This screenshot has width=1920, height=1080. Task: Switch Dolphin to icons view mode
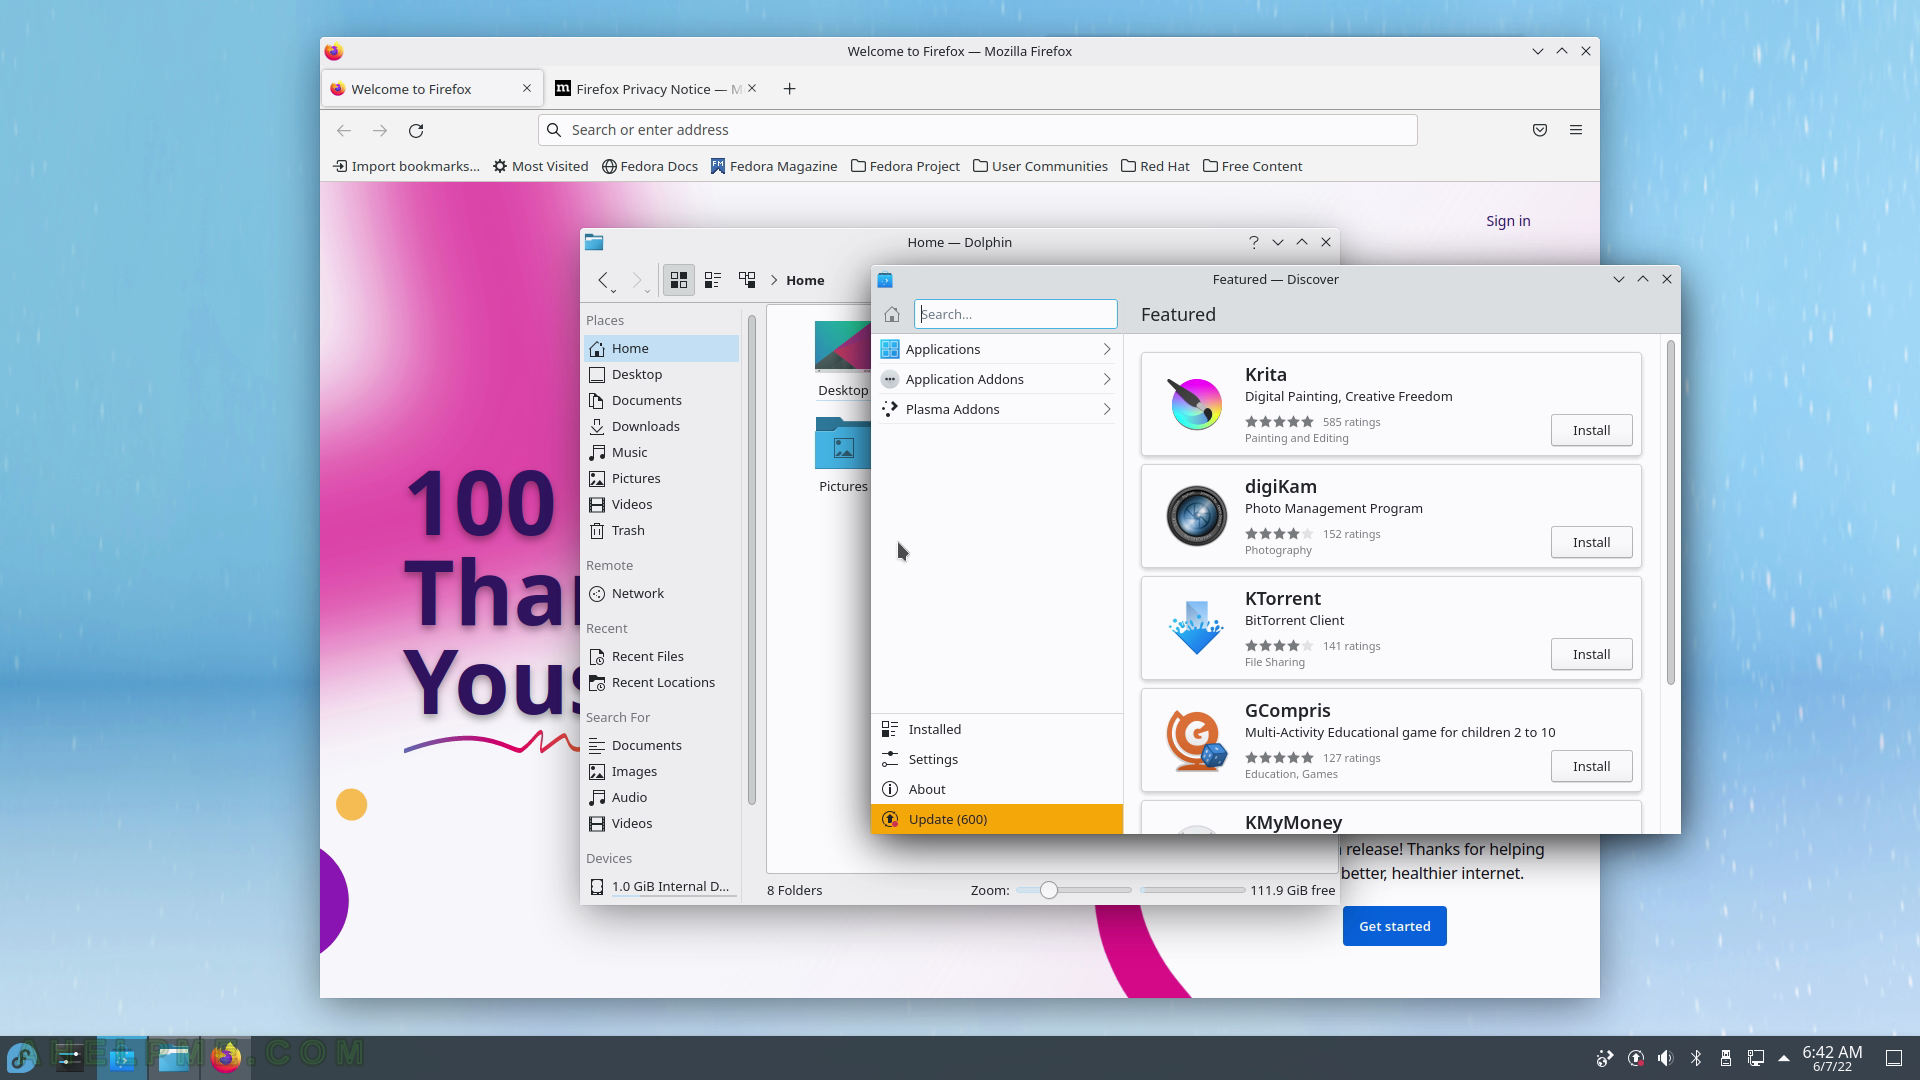[x=679, y=280]
